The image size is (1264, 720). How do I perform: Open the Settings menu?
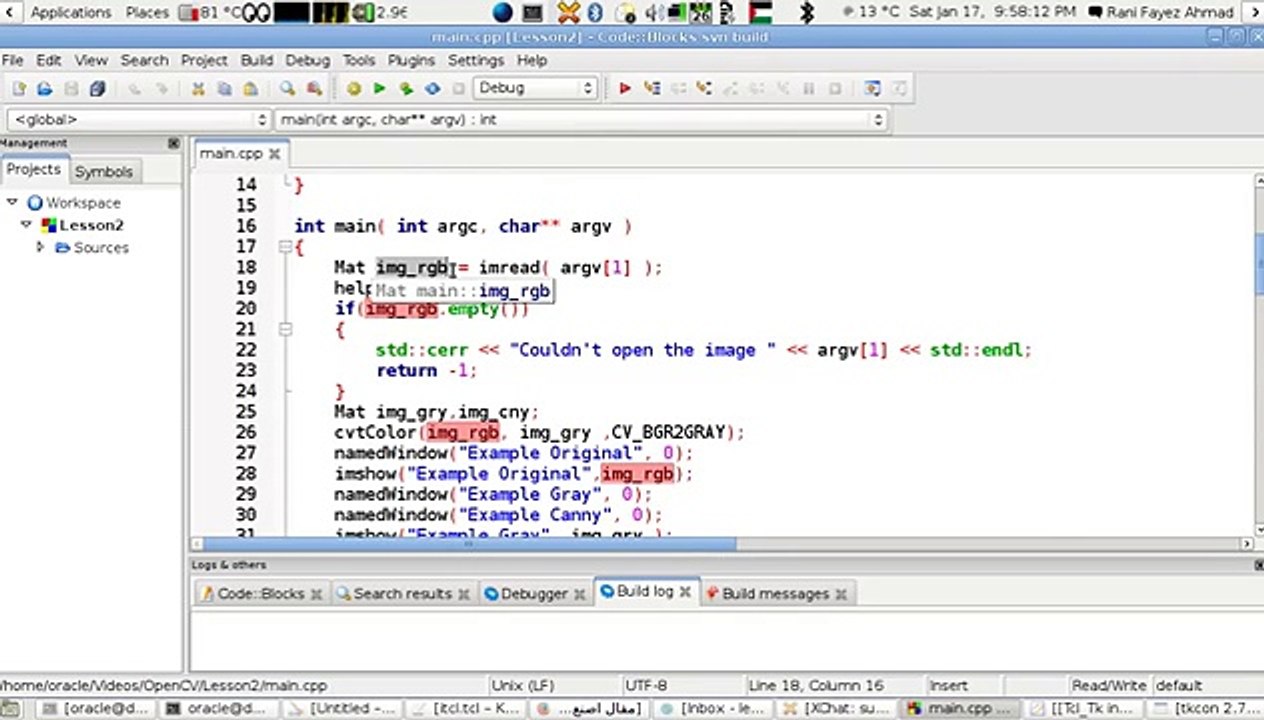[476, 60]
